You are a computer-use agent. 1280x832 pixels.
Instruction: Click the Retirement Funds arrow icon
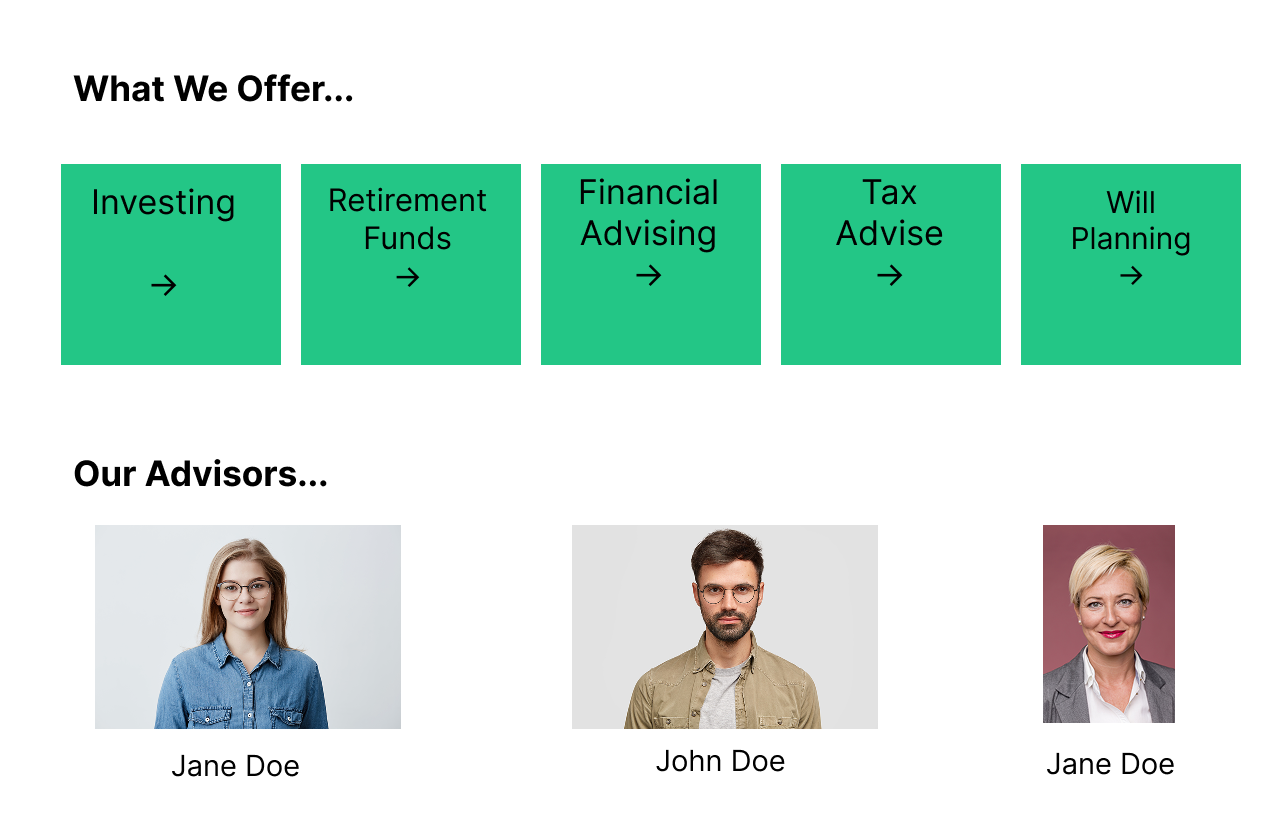point(407,277)
